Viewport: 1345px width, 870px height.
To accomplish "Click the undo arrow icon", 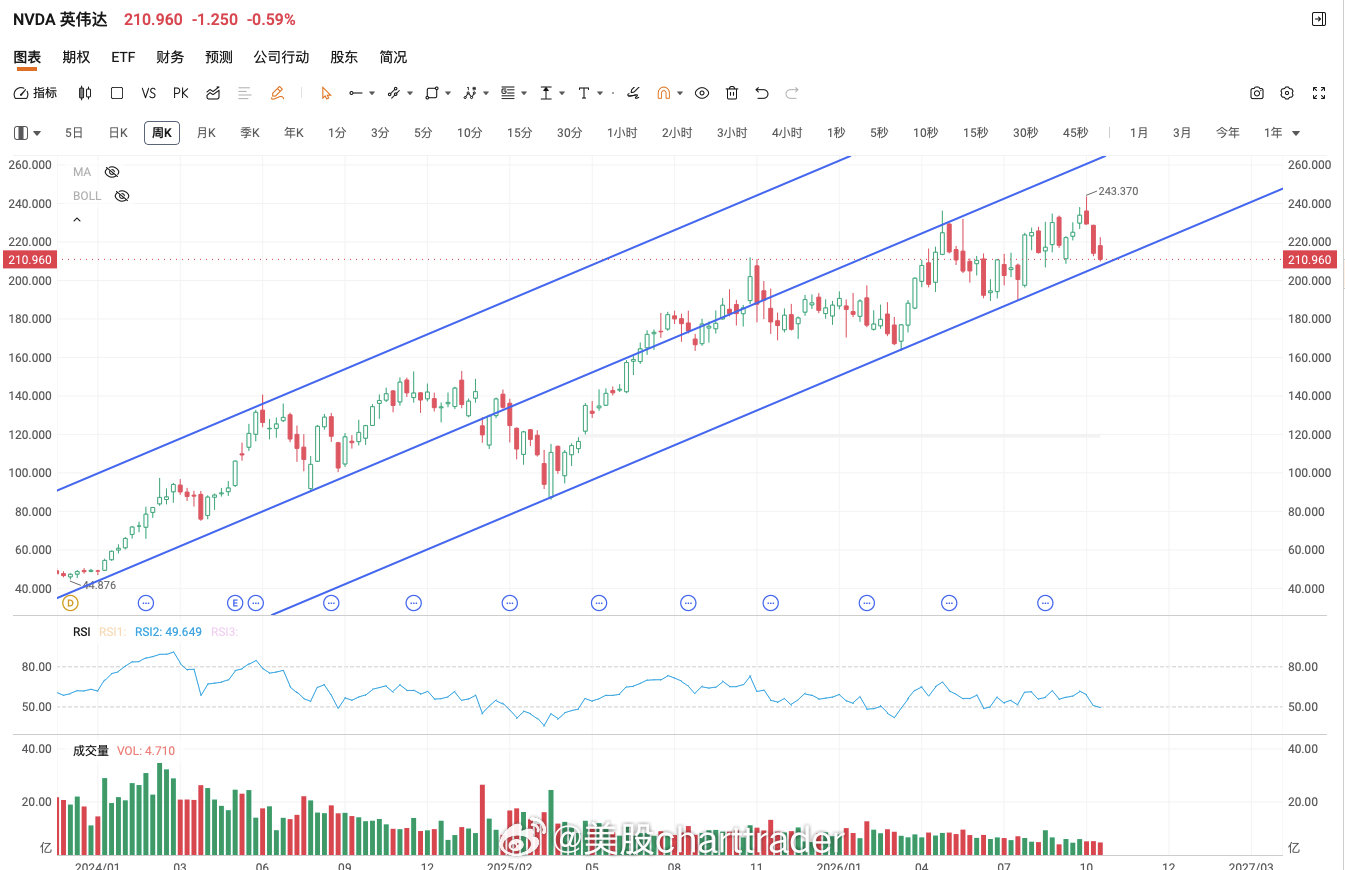I will tap(762, 93).
